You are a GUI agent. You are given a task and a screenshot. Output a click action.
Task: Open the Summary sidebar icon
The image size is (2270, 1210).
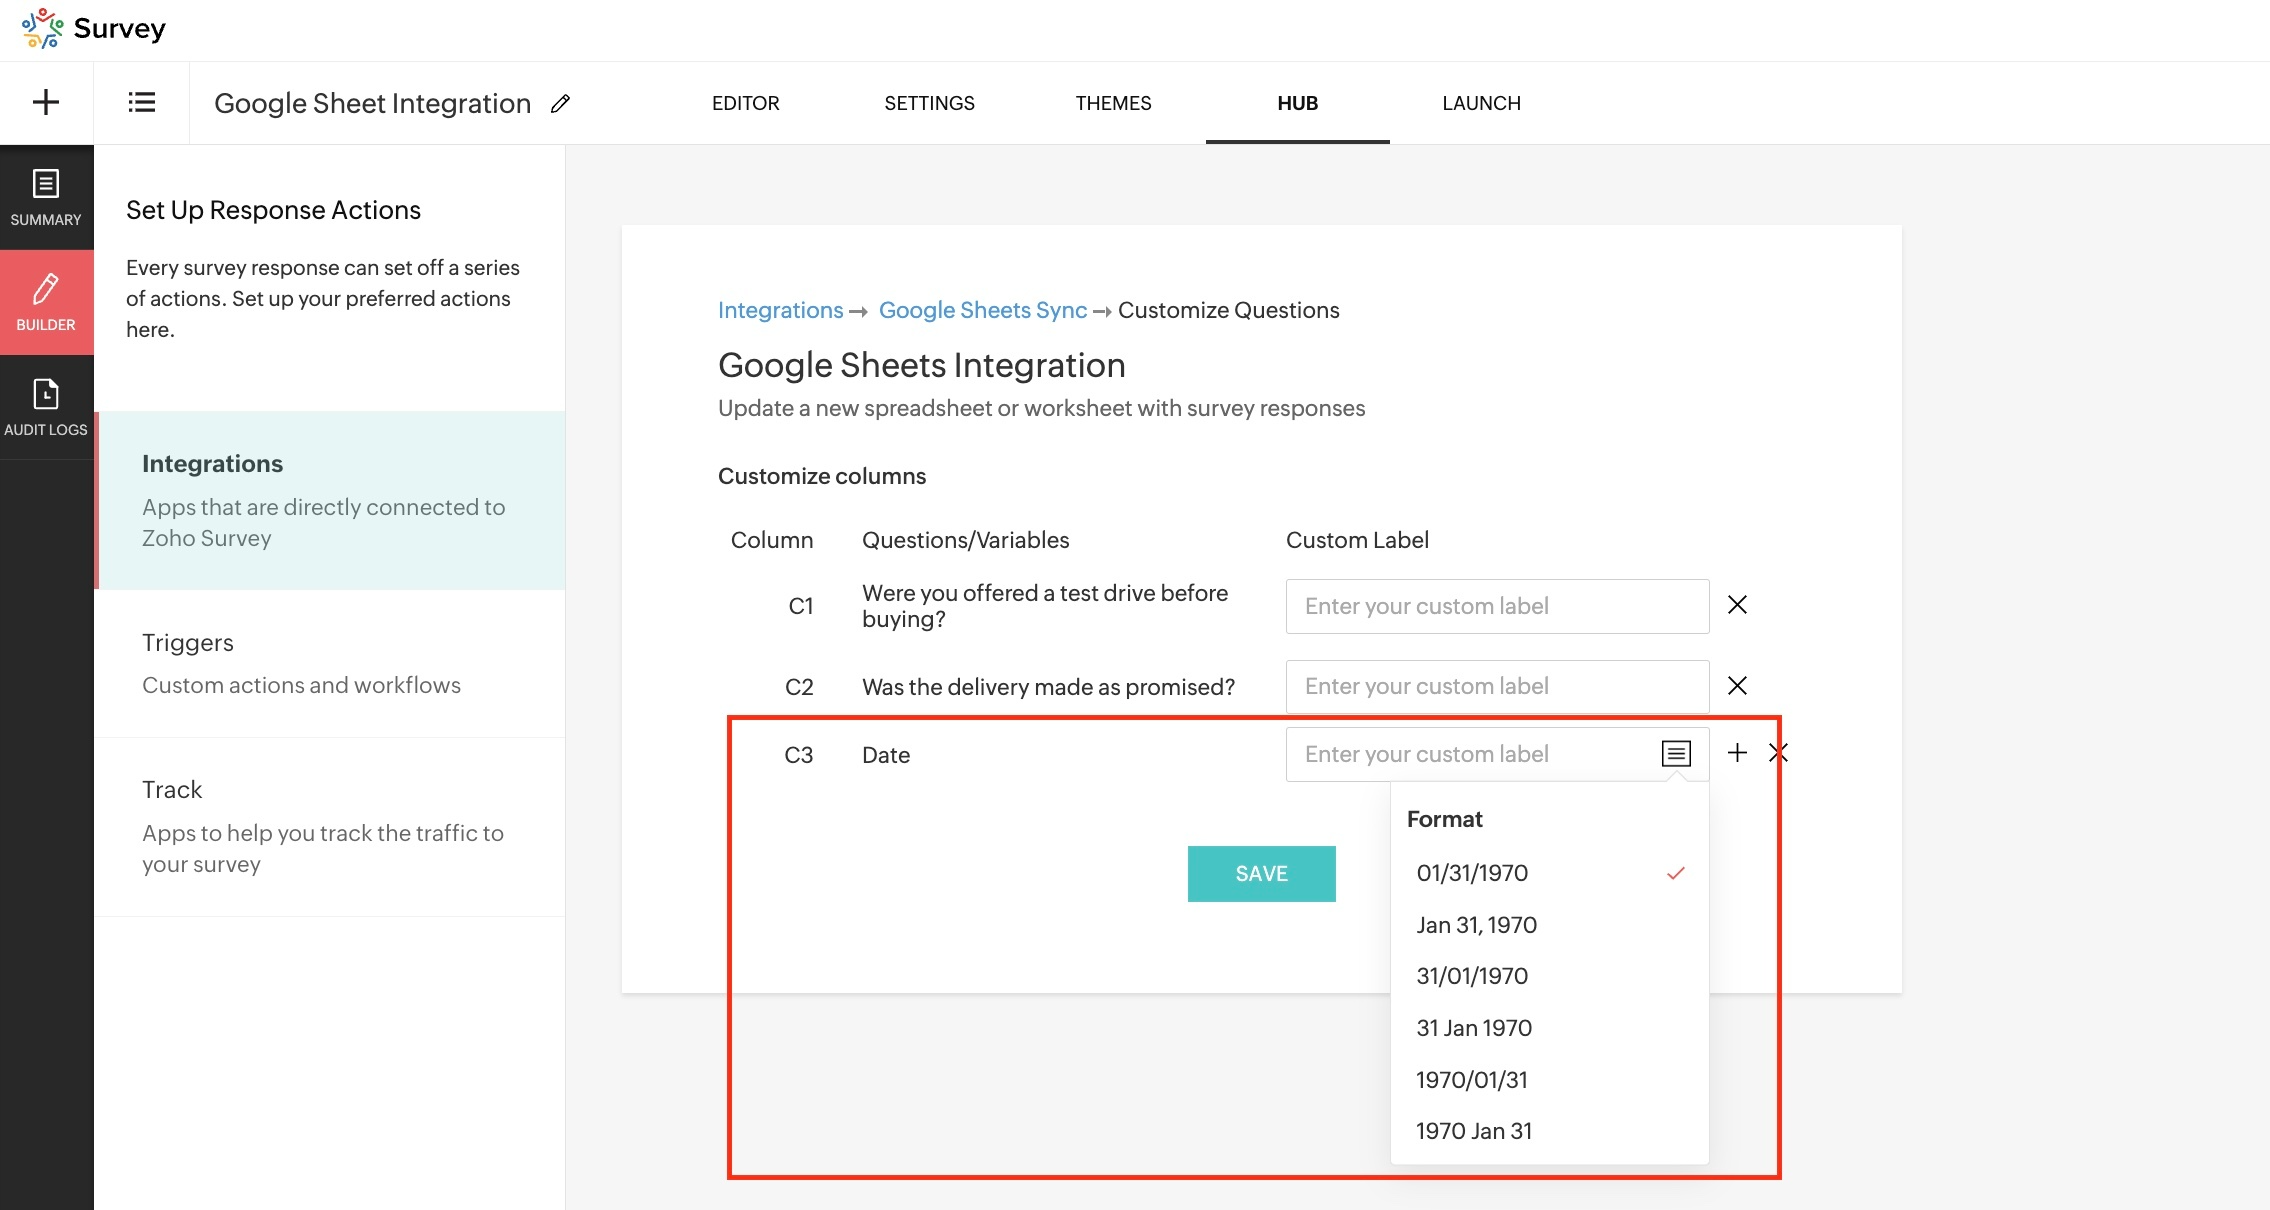(x=46, y=197)
